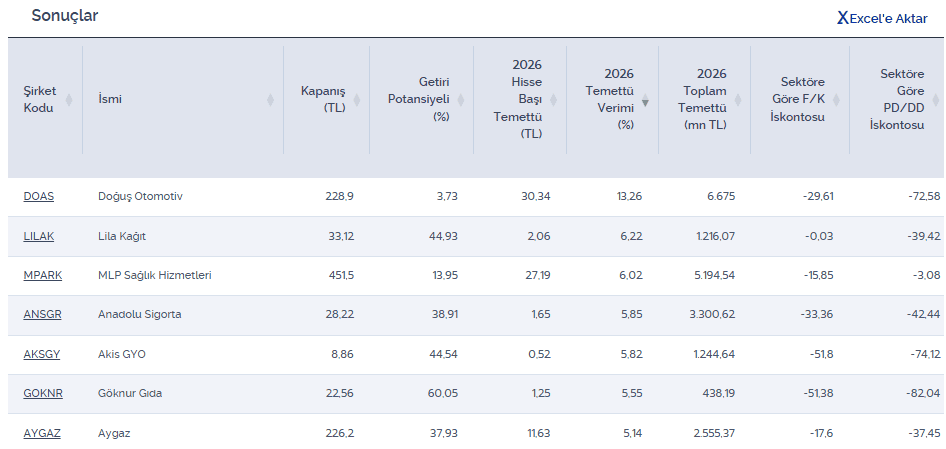Open the GOKNR stock code link
This screenshot has width=946, height=449.
[43, 394]
